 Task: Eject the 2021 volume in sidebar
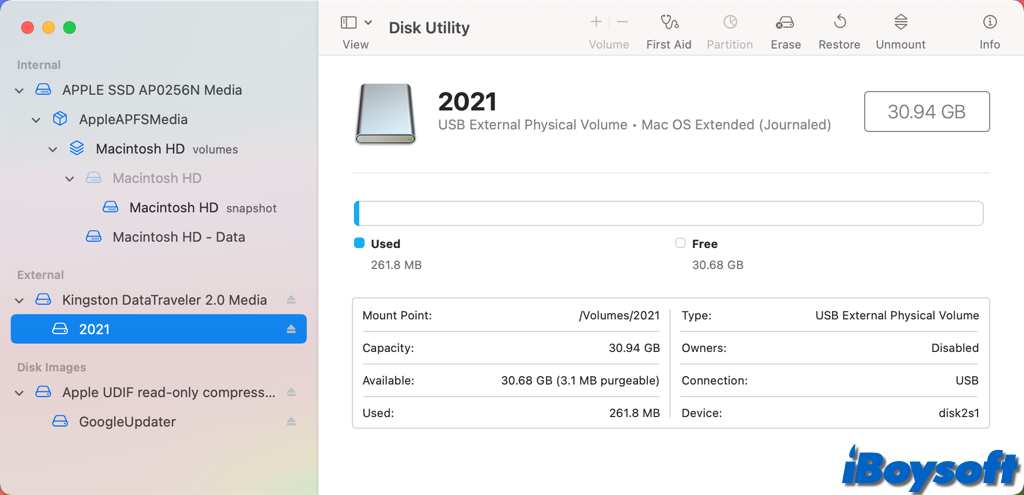coord(291,329)
